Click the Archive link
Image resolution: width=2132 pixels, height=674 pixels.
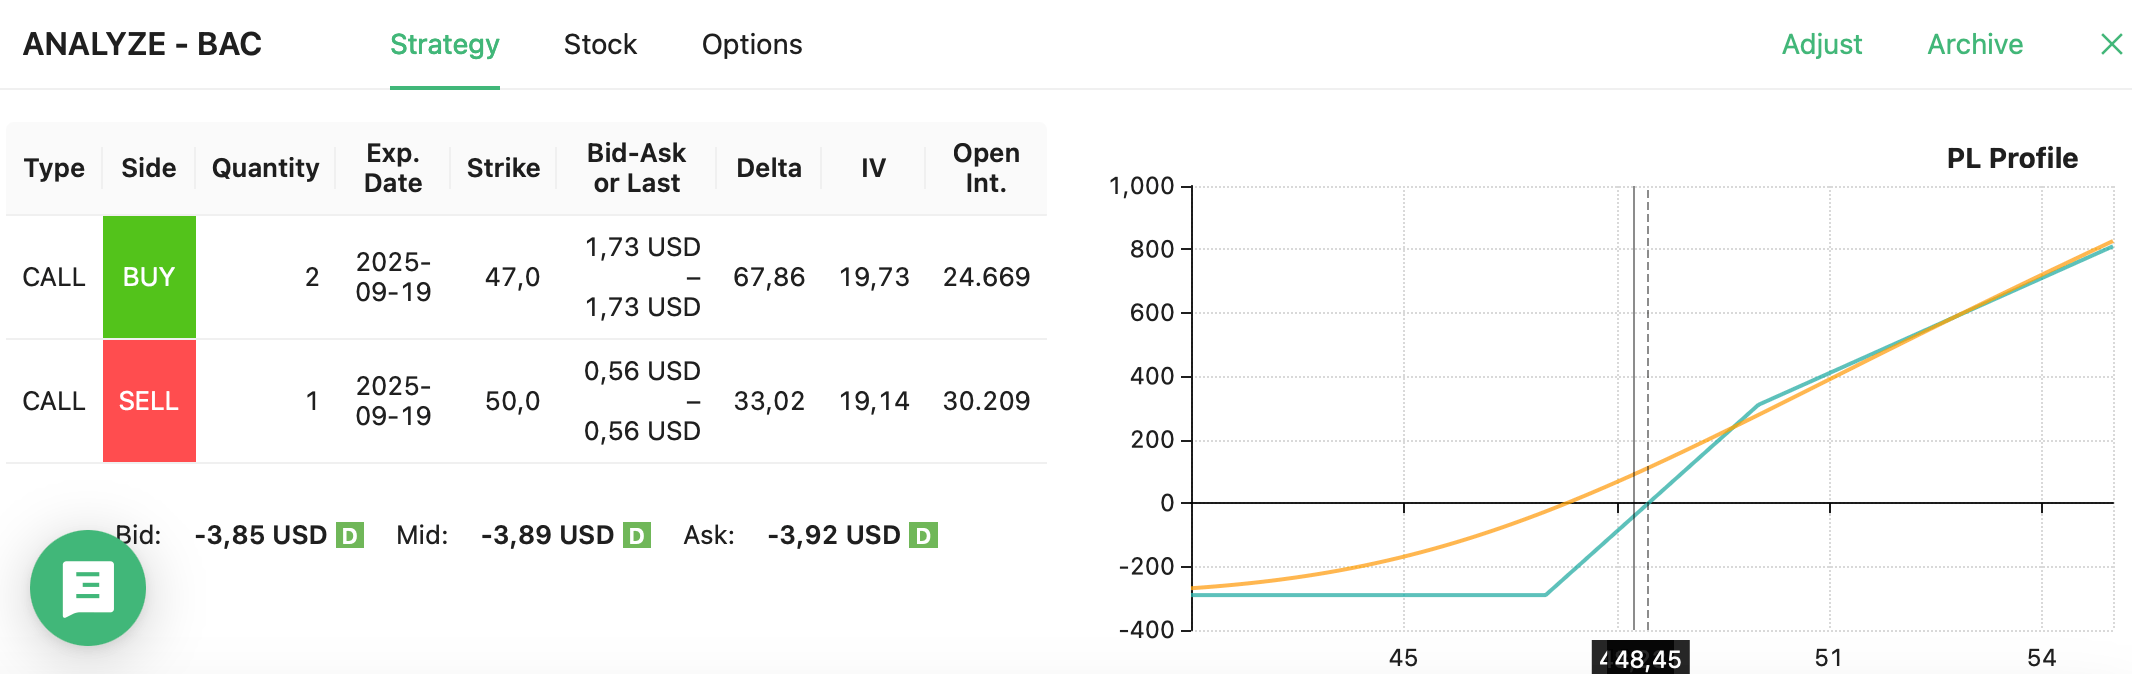[1973, 44]
